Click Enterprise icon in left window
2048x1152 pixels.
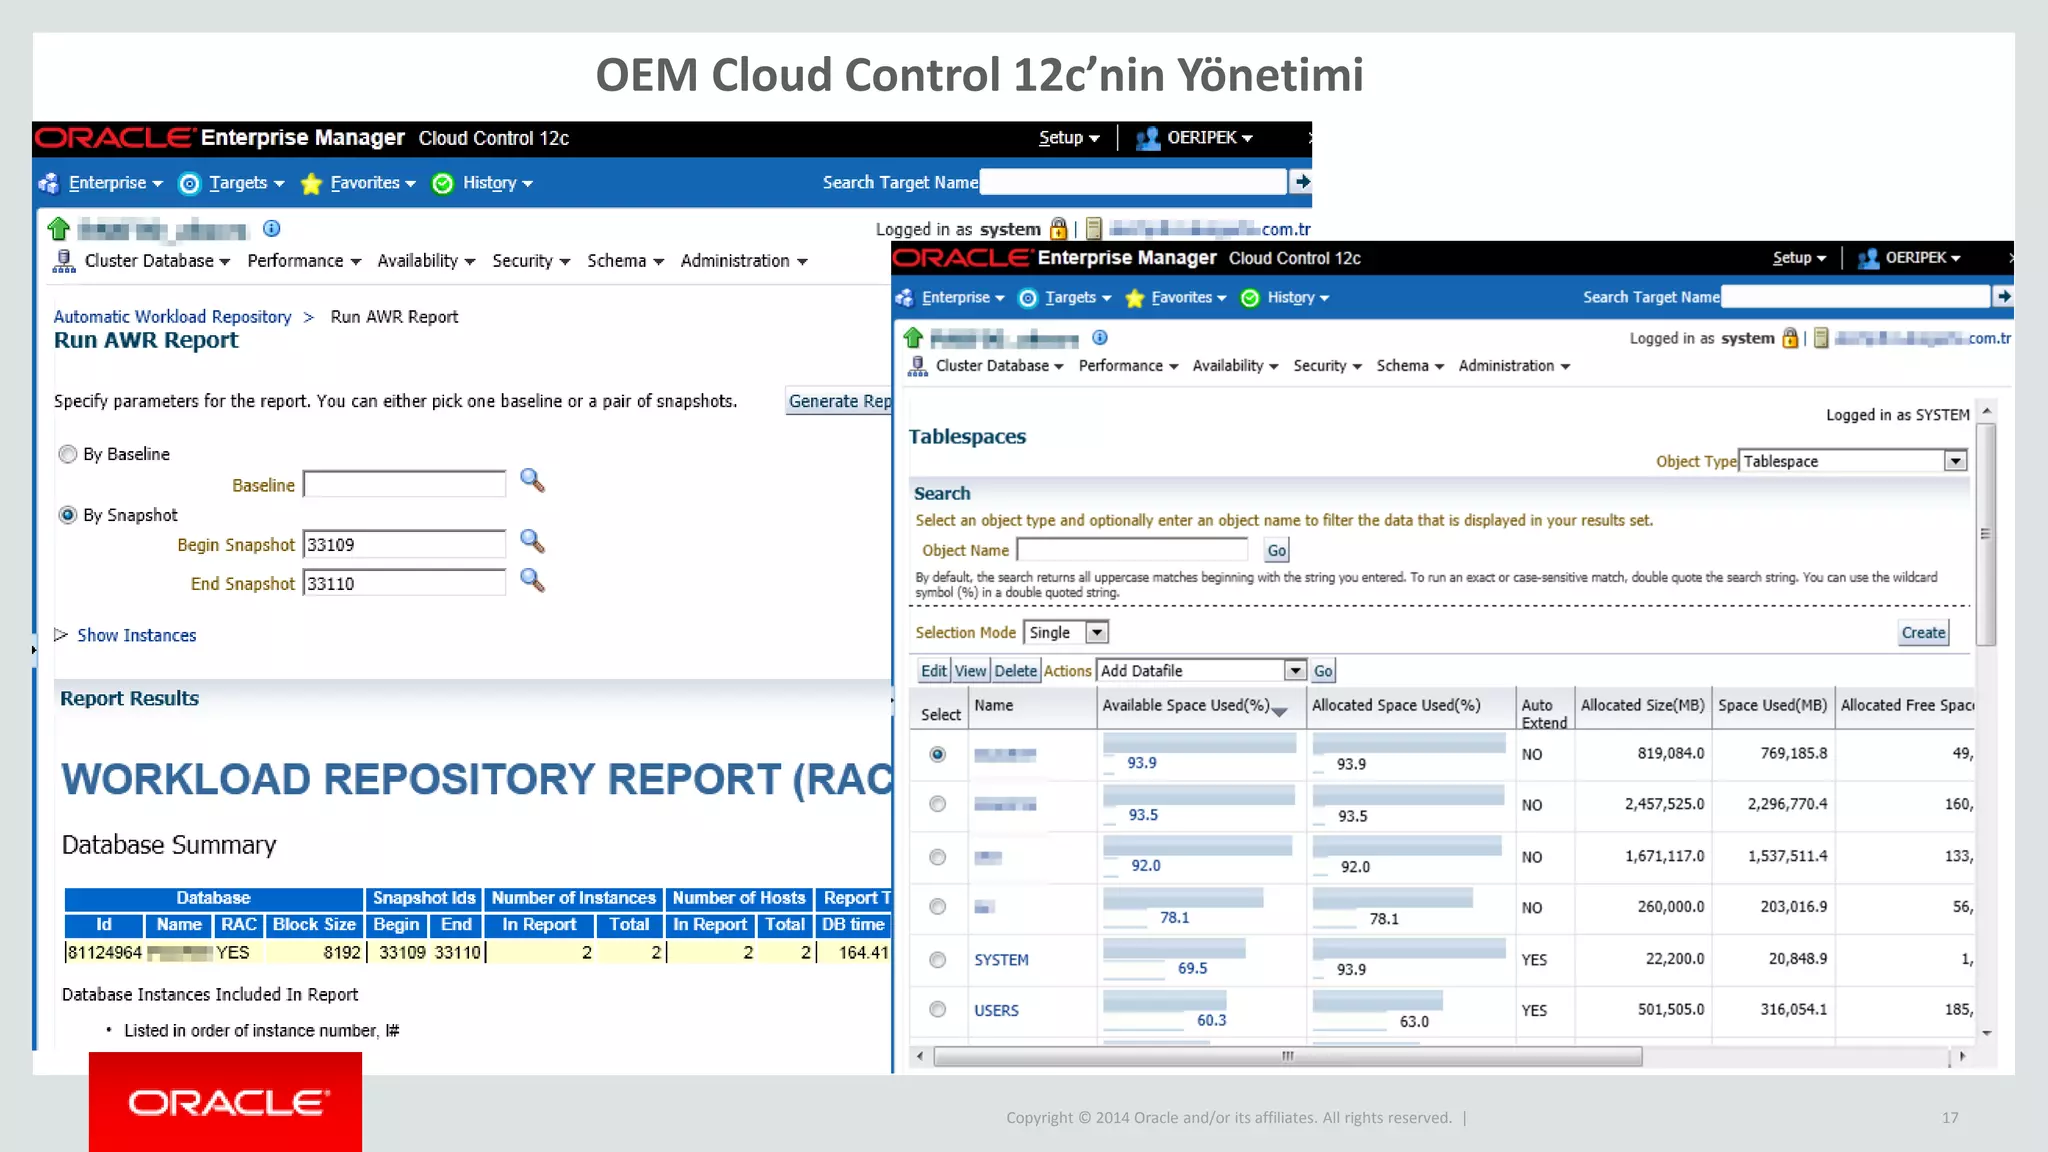(x=49, y=183)
